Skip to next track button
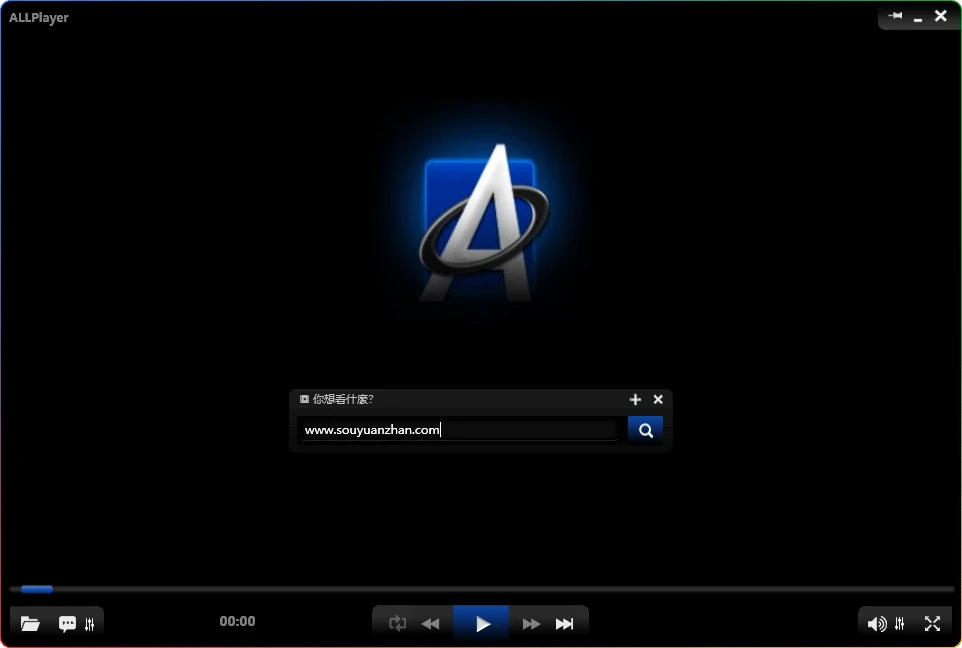The image size is (962, 648). 565,624
